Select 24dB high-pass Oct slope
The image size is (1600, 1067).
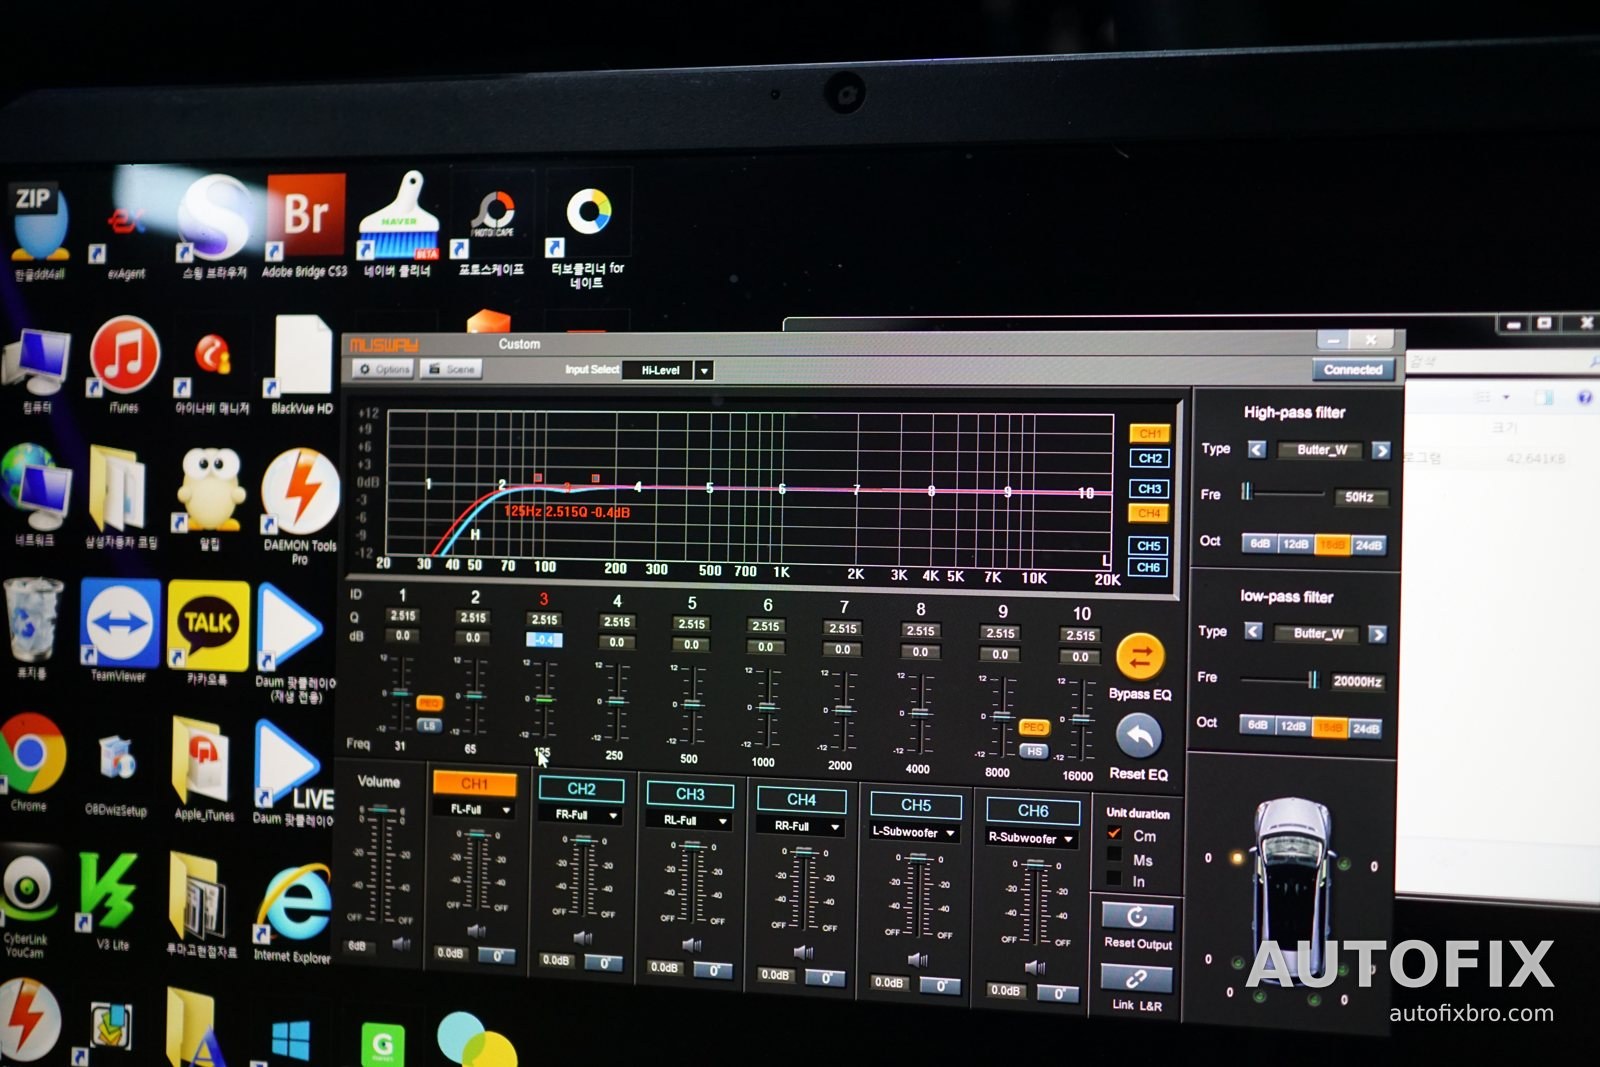click(1369, 546)
